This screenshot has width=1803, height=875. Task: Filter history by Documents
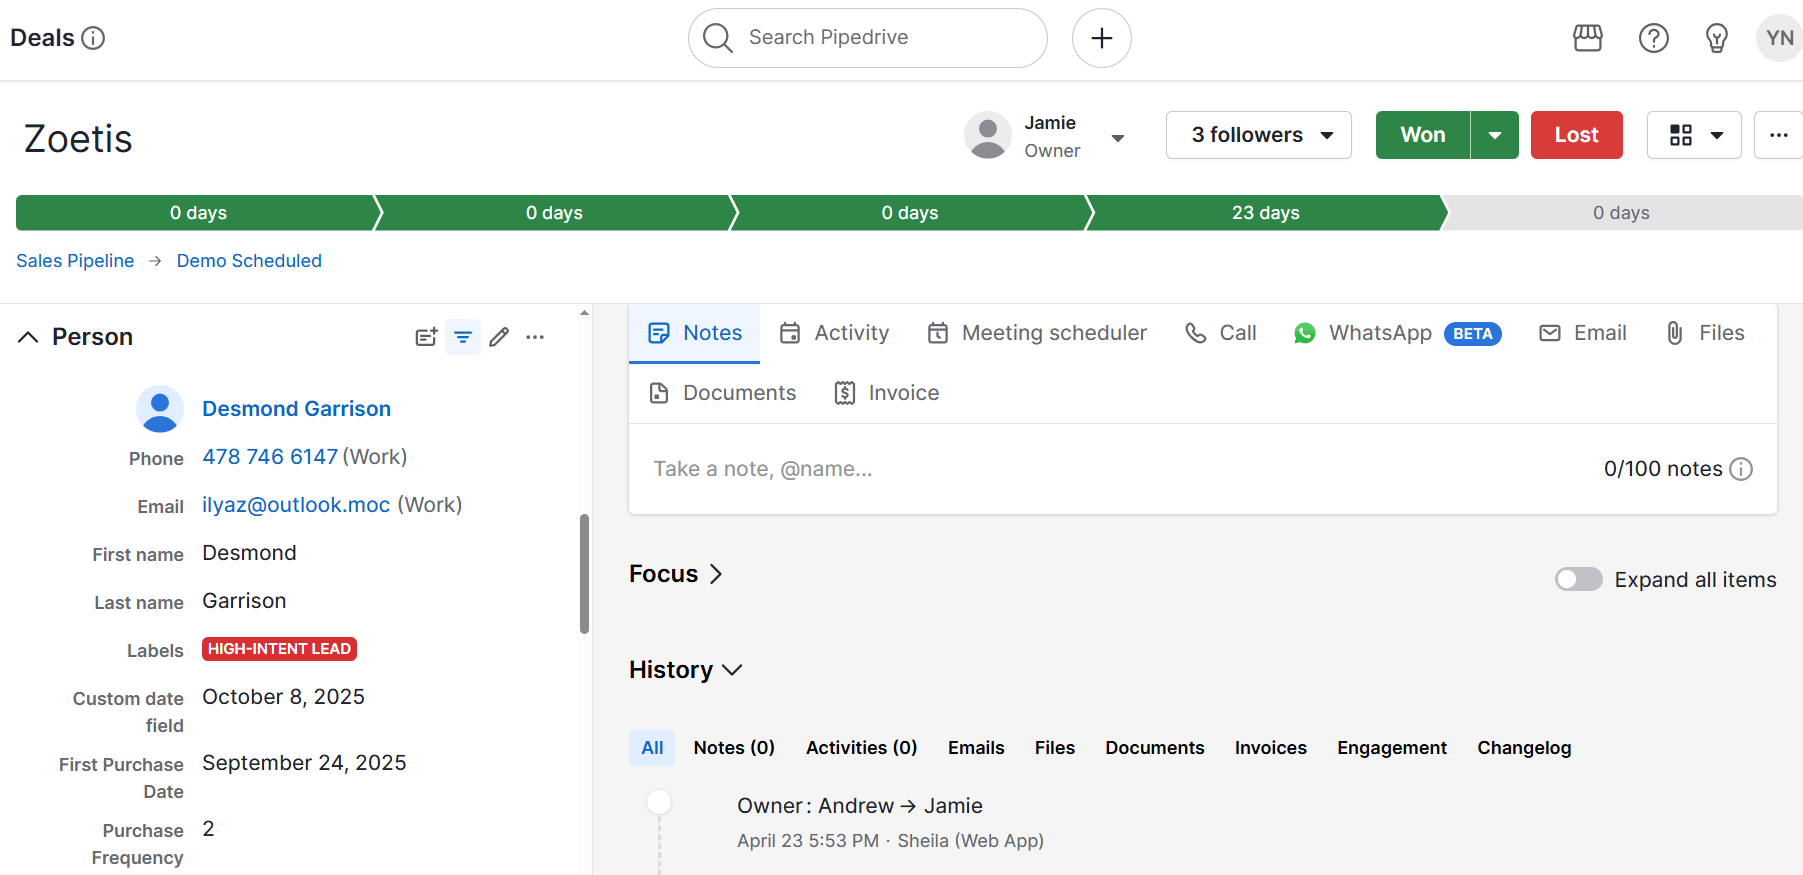[x=1154, y=748]
